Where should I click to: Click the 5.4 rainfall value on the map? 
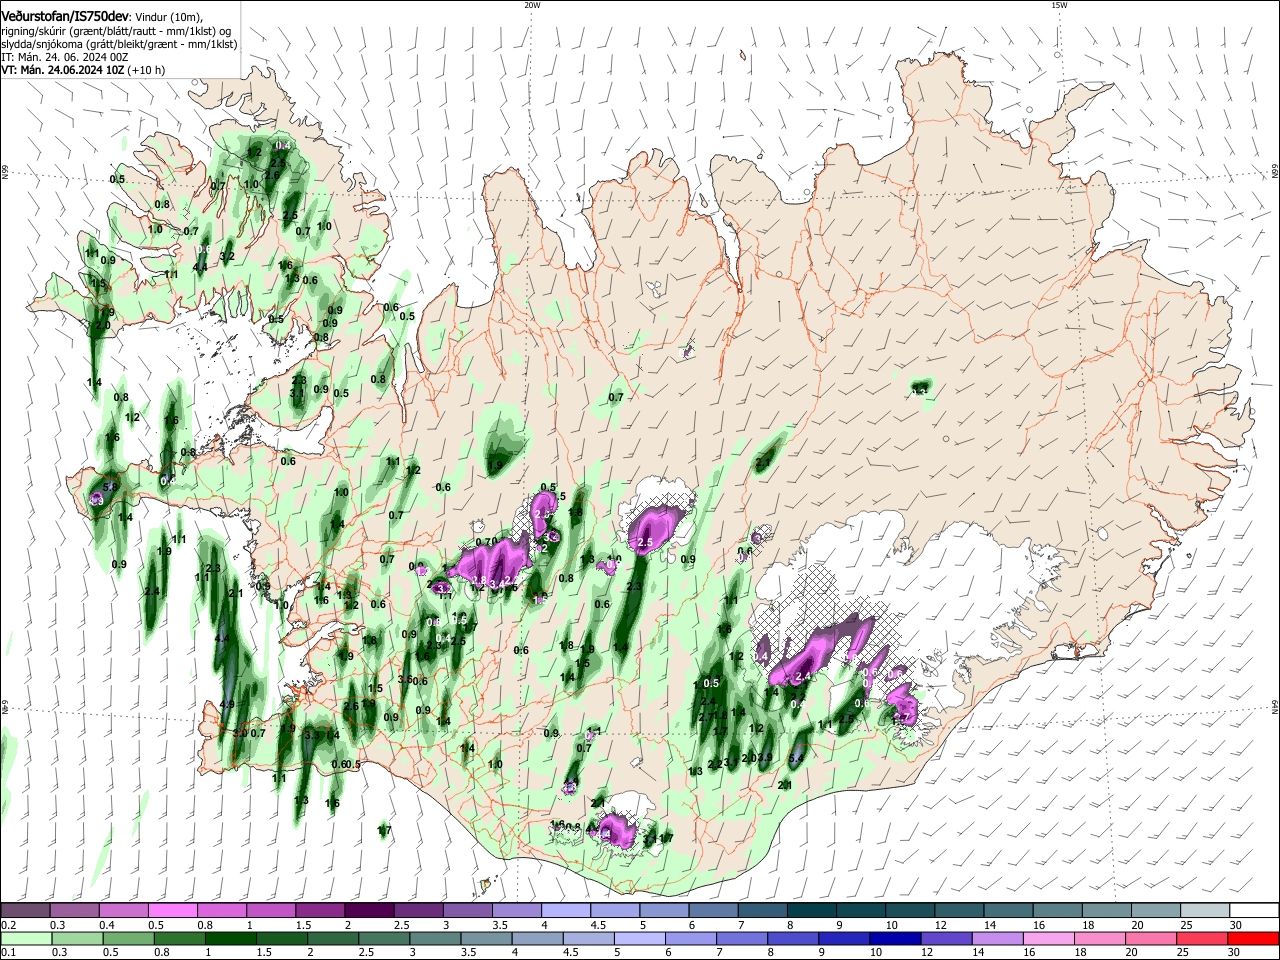point(797,759)
